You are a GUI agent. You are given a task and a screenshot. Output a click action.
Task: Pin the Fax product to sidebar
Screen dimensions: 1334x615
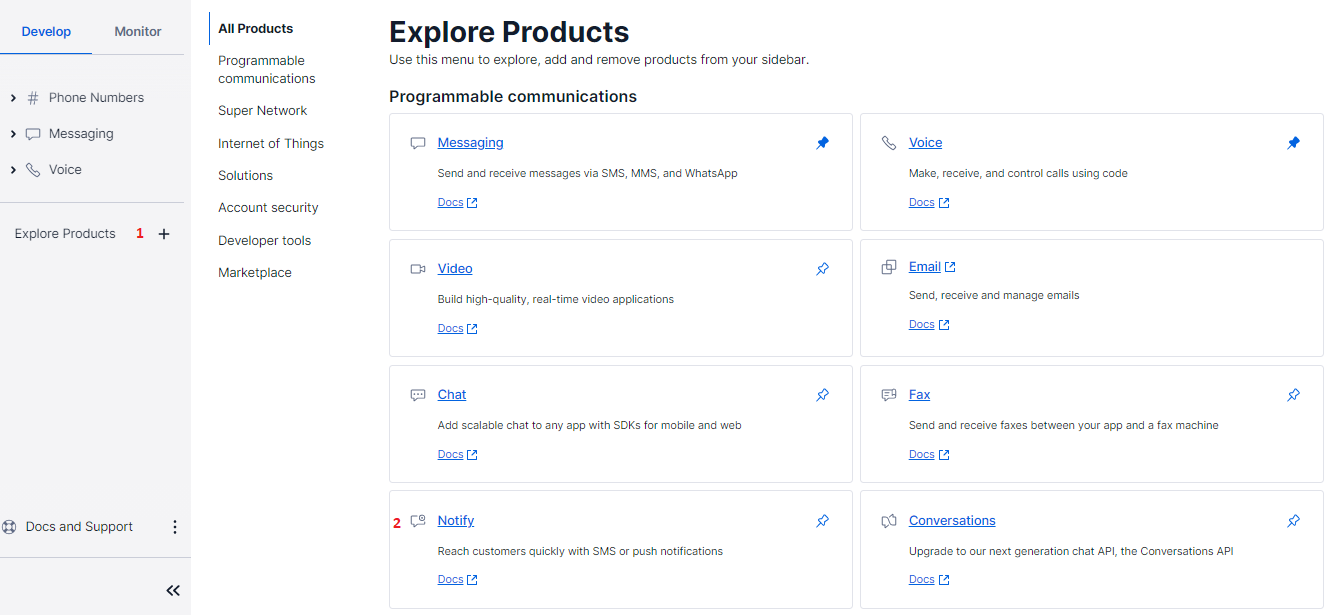[1293, 395]
